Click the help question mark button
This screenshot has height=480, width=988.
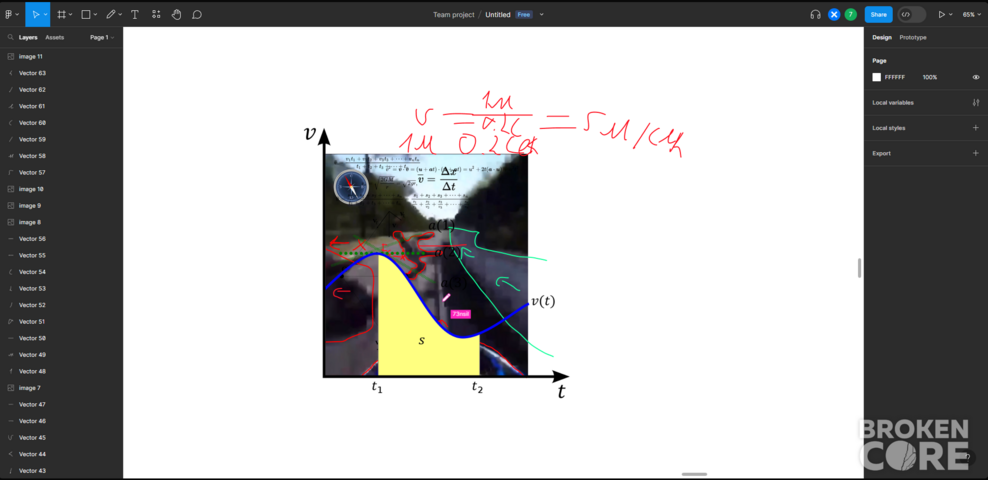(967, 457)
